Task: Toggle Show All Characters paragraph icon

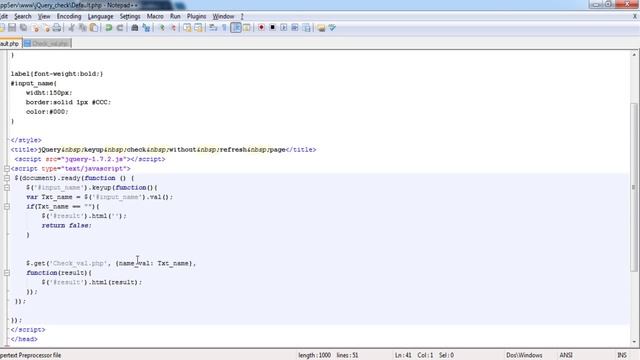Action: coord(224,28)
